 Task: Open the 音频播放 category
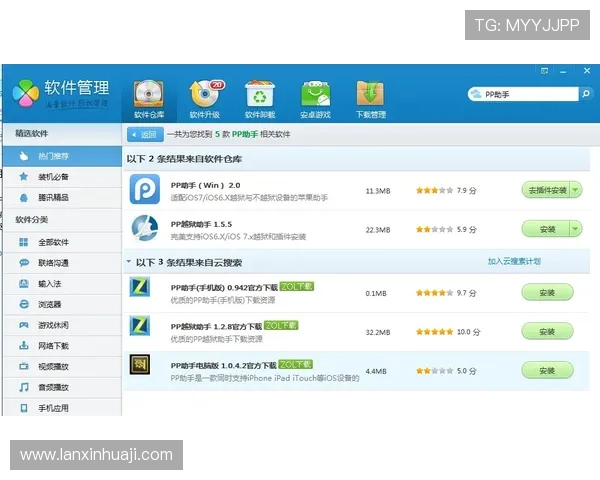(62, 387)
